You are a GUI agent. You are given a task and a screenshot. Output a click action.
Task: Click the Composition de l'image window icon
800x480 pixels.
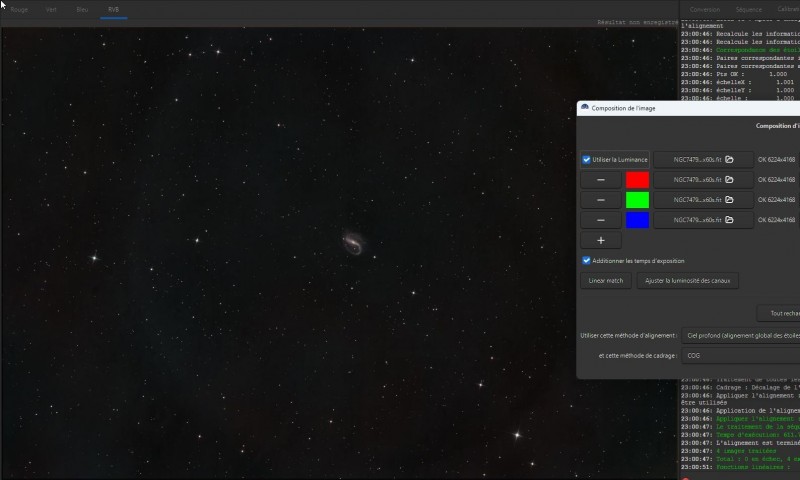[585, 108]
